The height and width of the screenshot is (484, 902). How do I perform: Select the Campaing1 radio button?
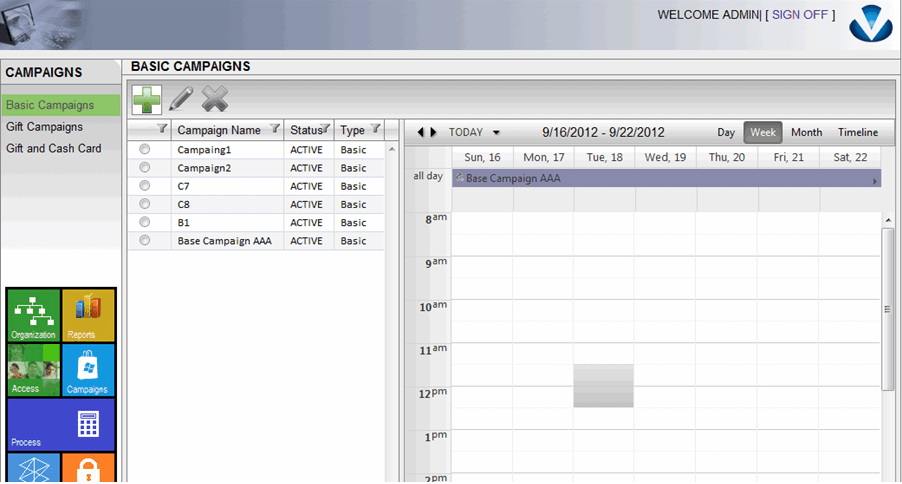[x=145, y=150]
